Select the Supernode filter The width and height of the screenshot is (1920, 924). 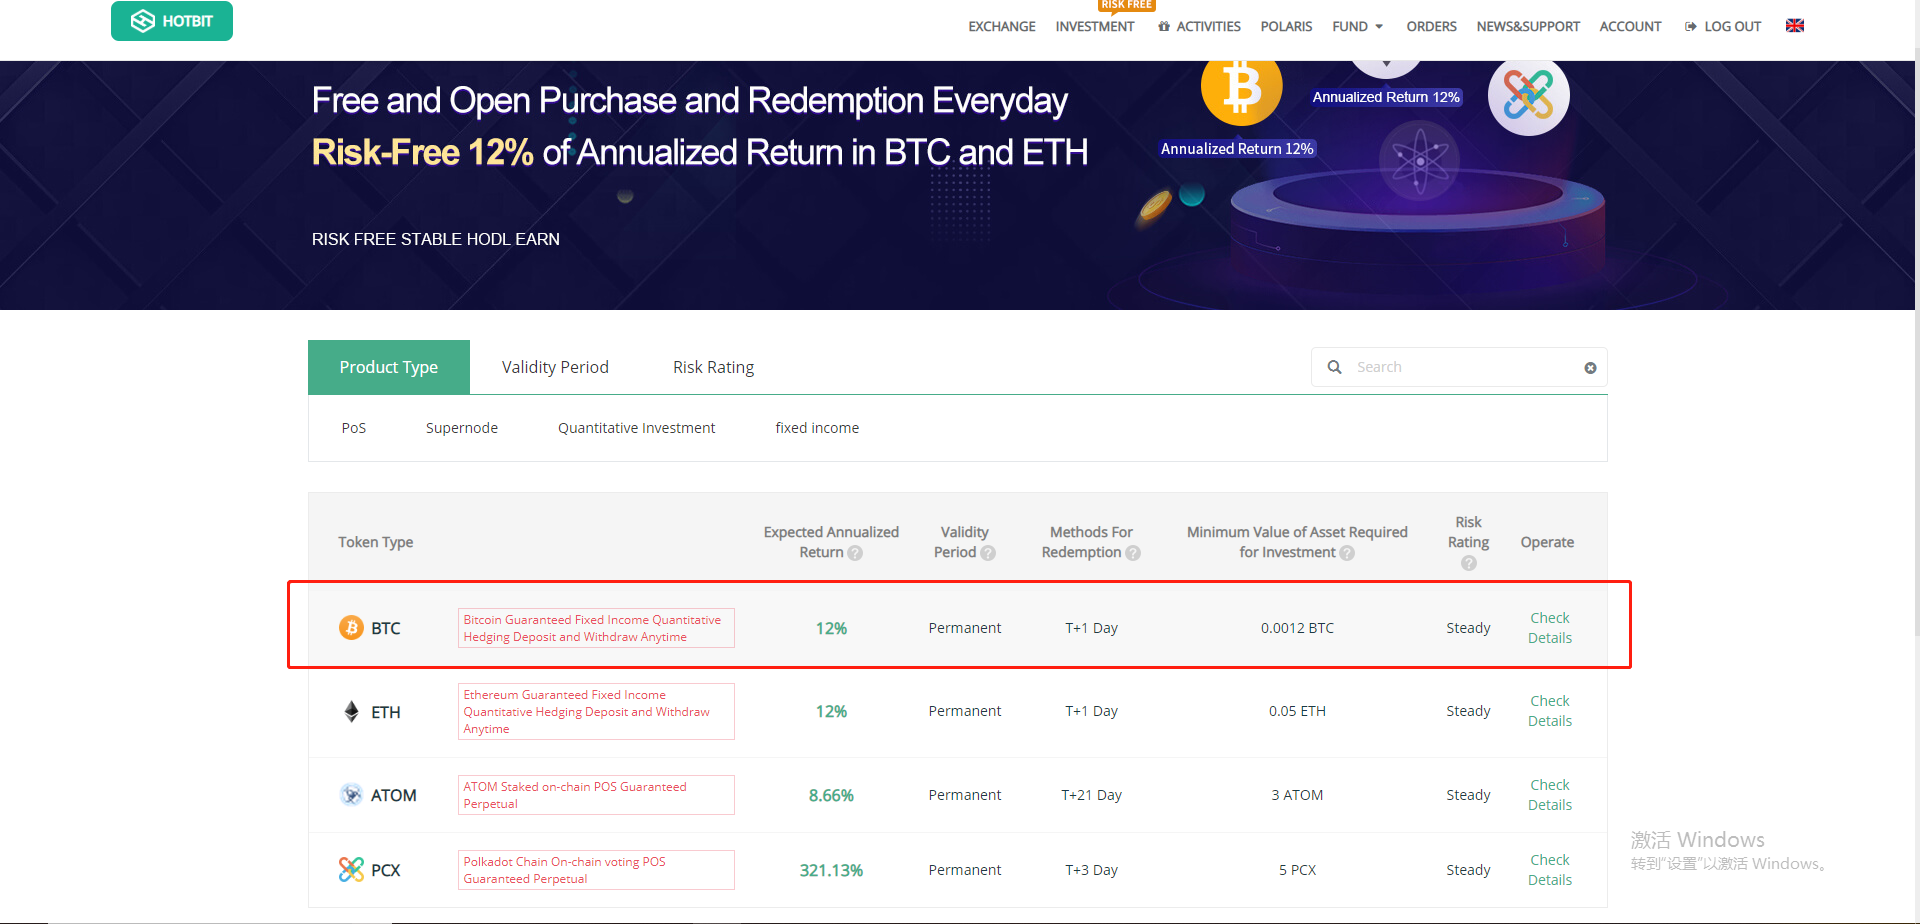click(461, 428)
